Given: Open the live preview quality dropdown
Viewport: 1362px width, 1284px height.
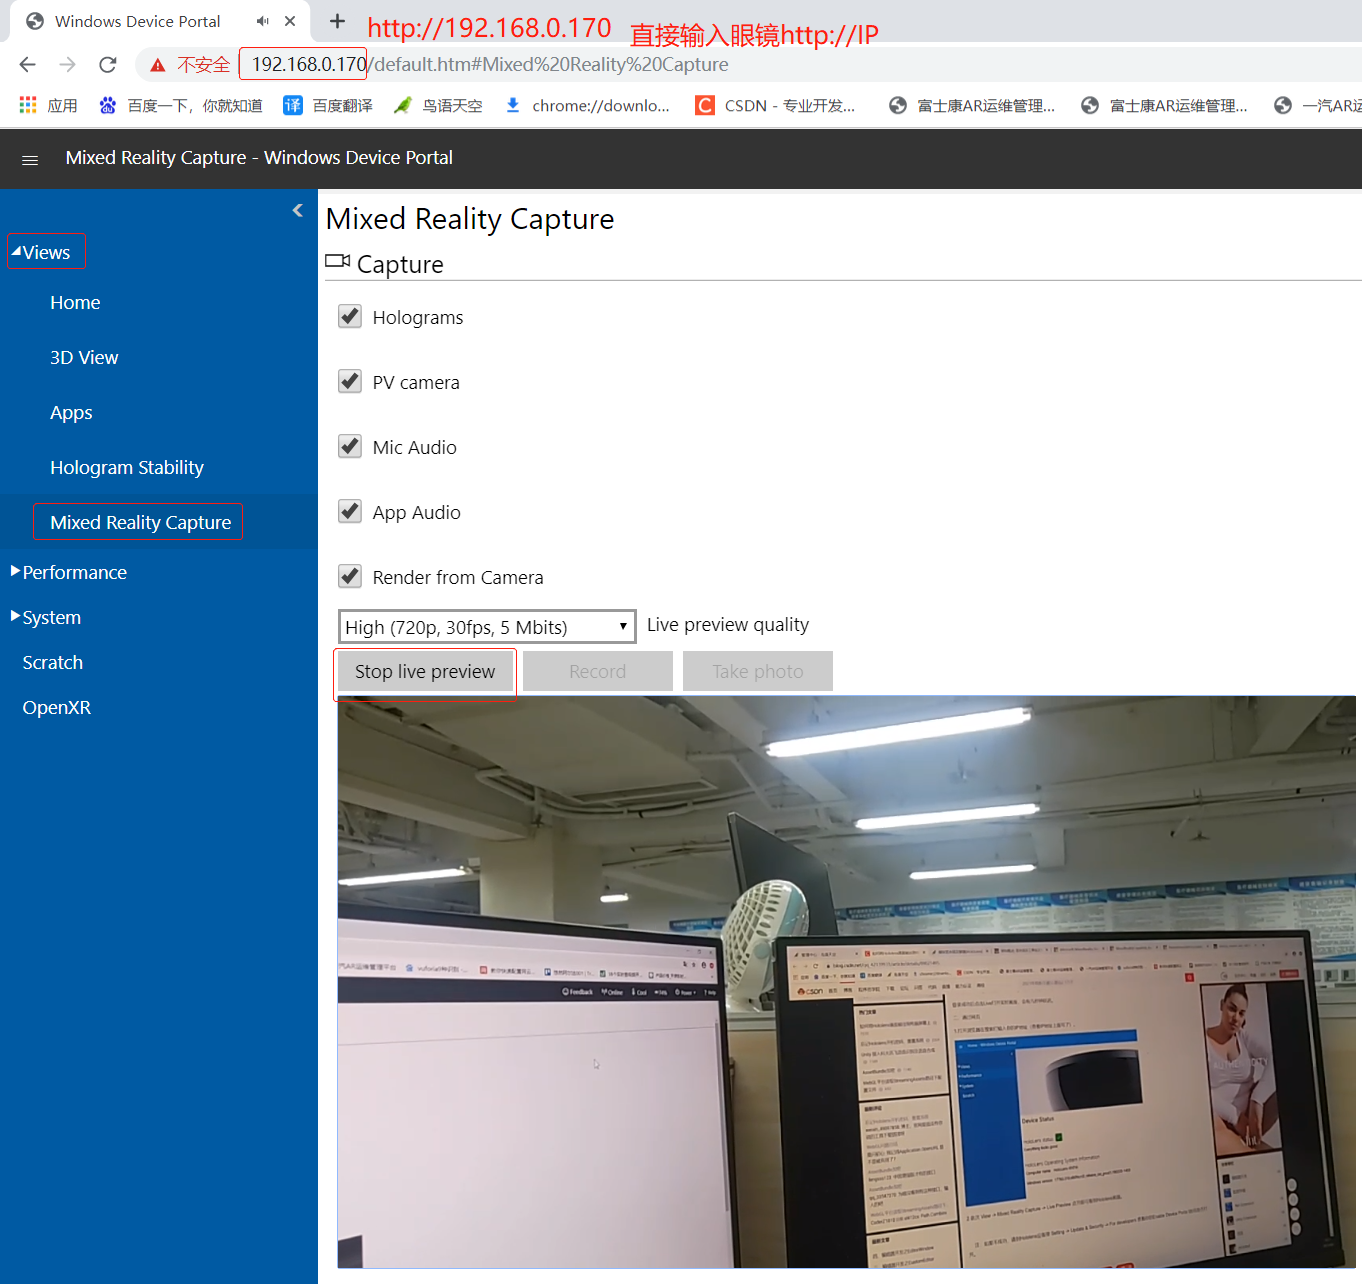Looking at the screenshot, I should 487,627.
